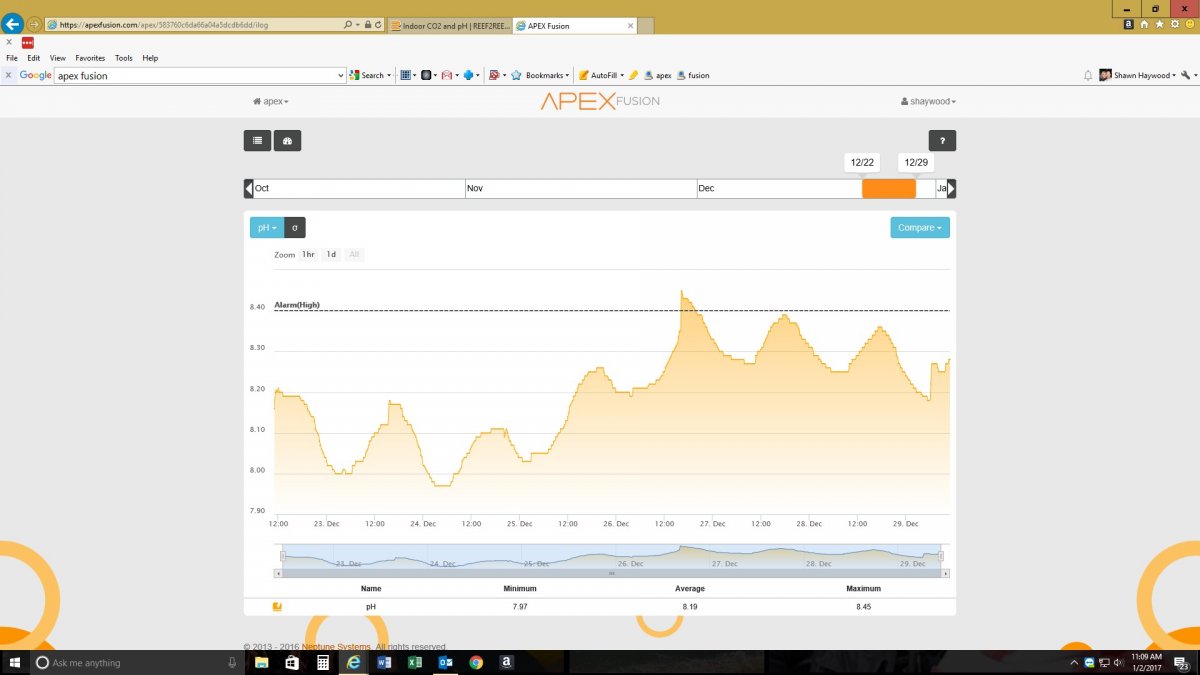Click the timeline left arrow
The image size is (1200, 675).
249,188
